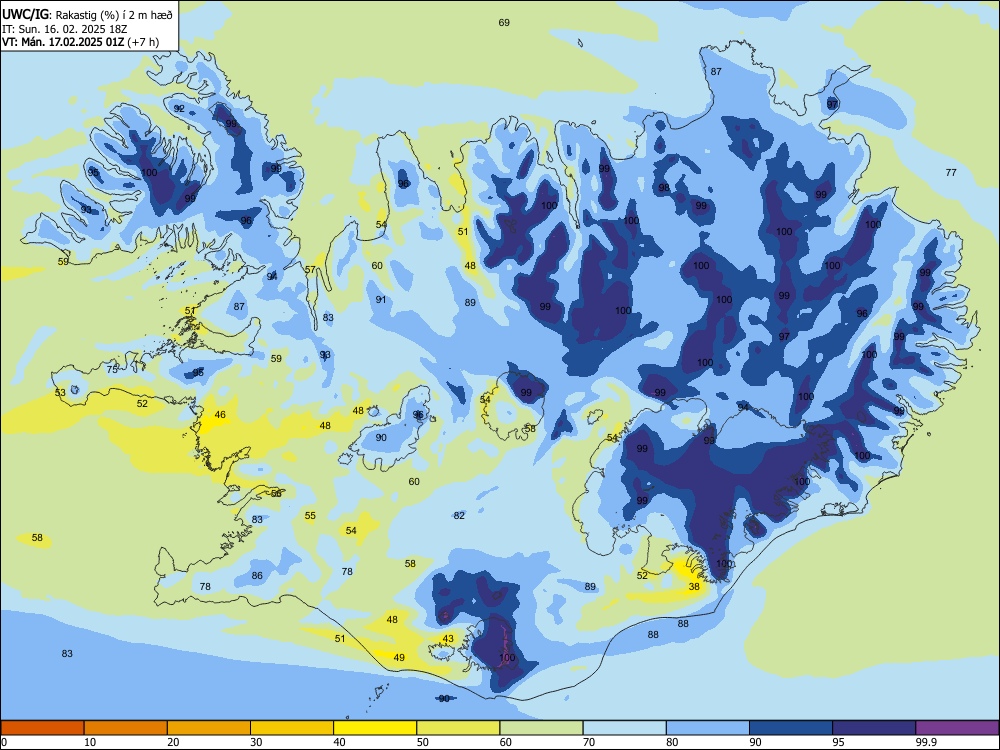This screenshot has height=750, width=1000.
Task: Click the humidity value 77 off the east coast
Action: [951, 173]
